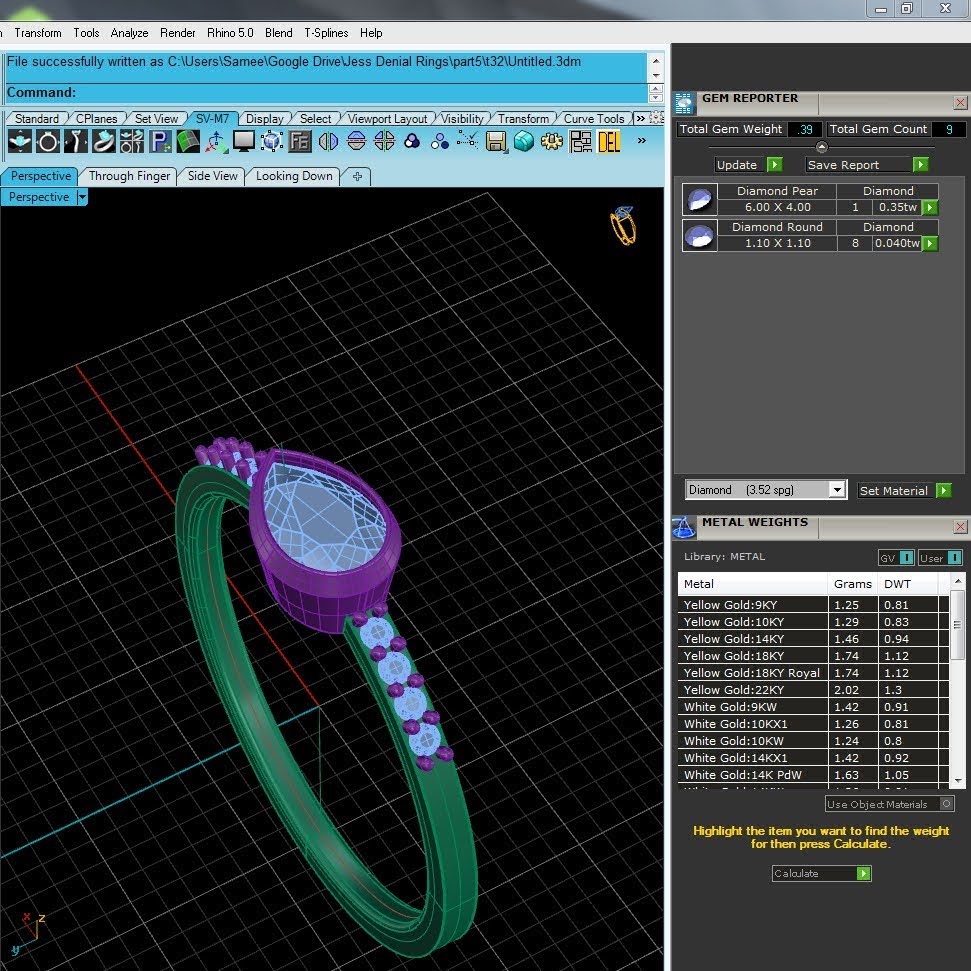Click the Save Report button
The image size is (971, 971).
click(866, 165)
